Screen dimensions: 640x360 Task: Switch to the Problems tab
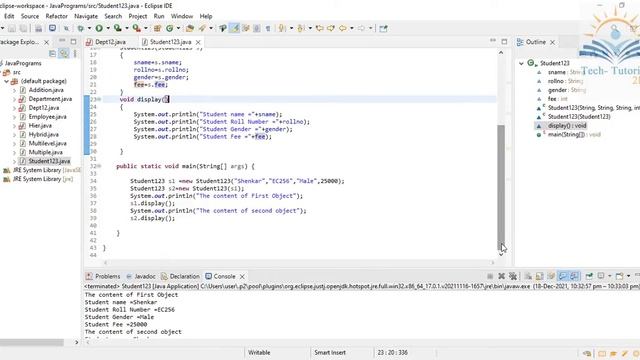[x=103, y=276]
